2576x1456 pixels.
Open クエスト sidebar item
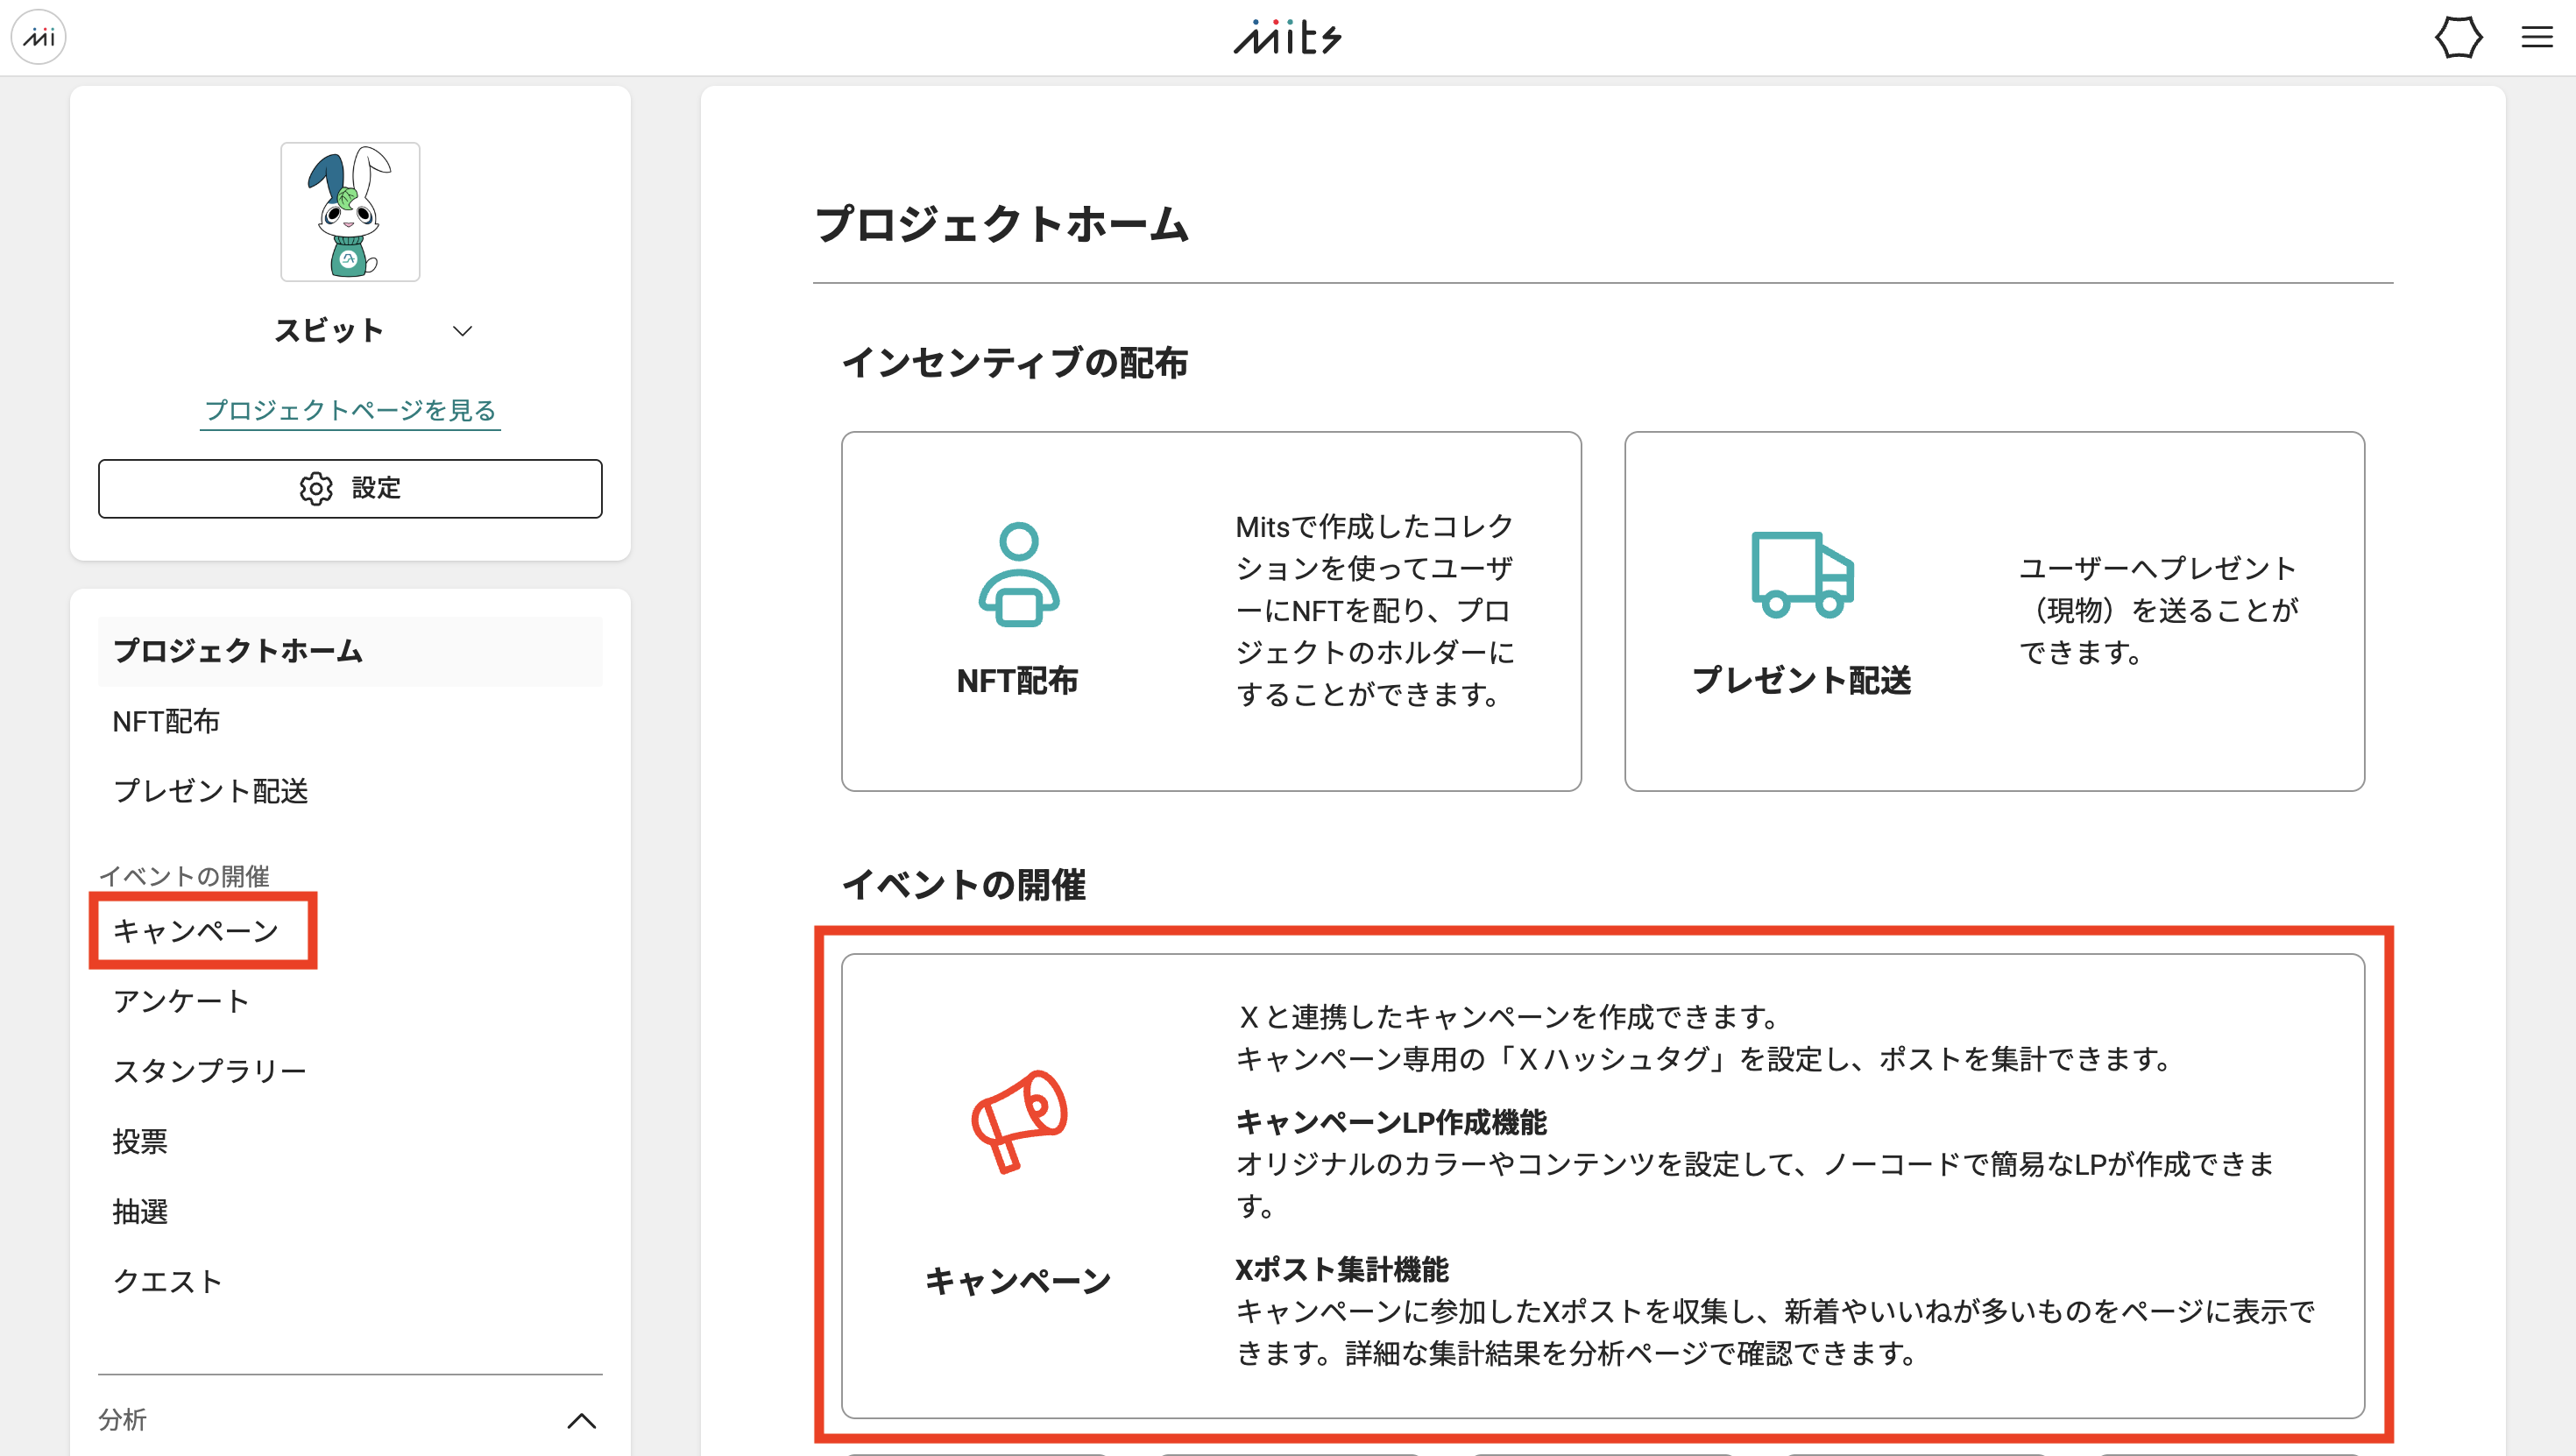[167, 1281]
